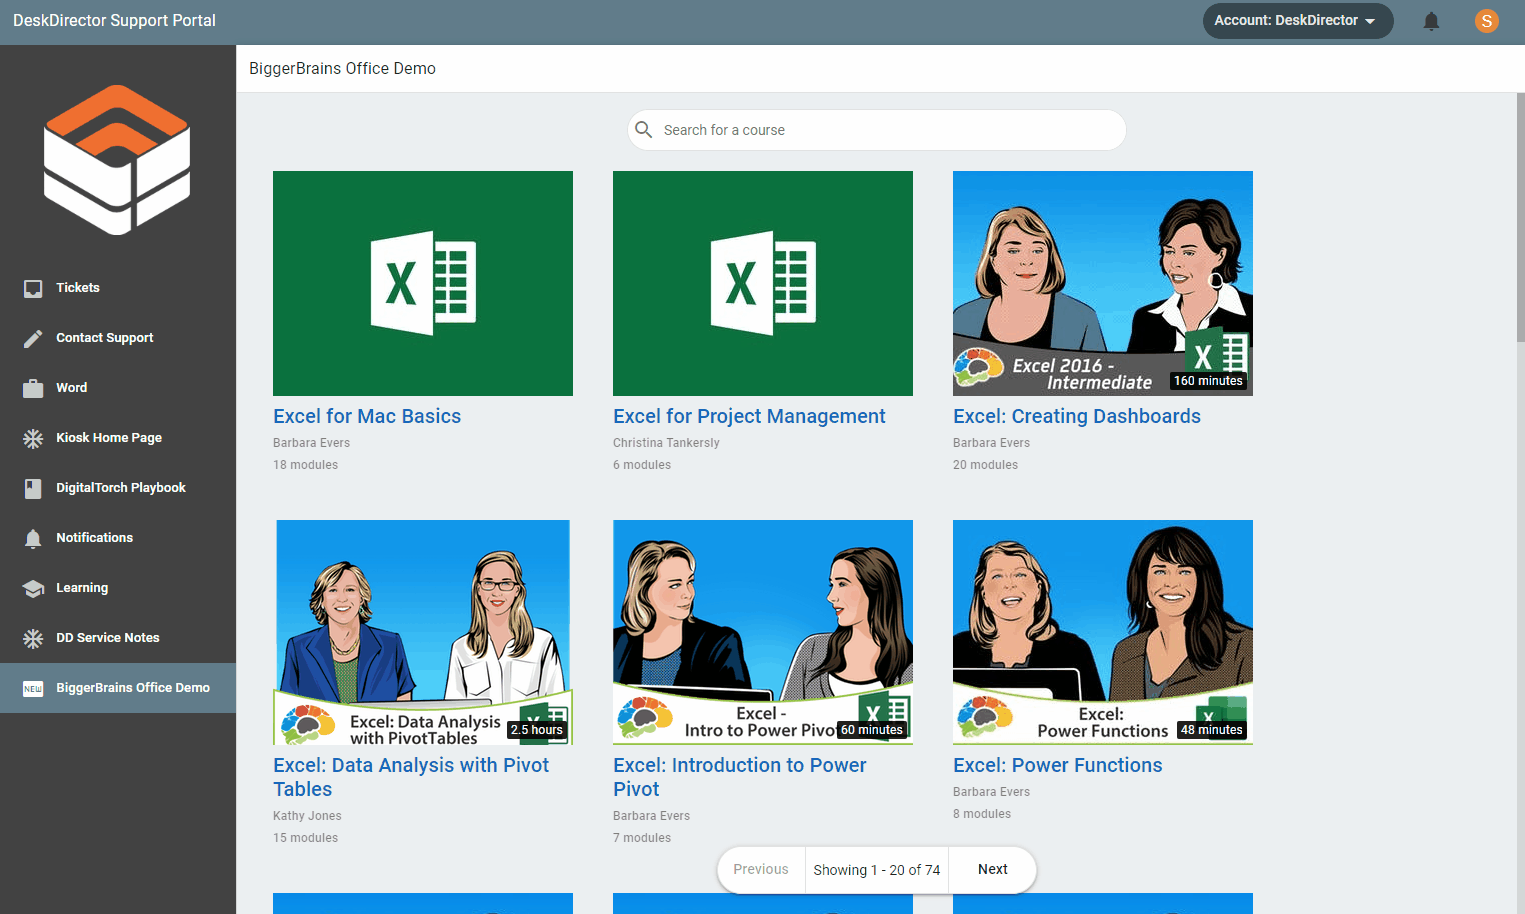Screen dimensions: 1525x914
Task: Click the Previous pagination button
Action: coord(761,869)
